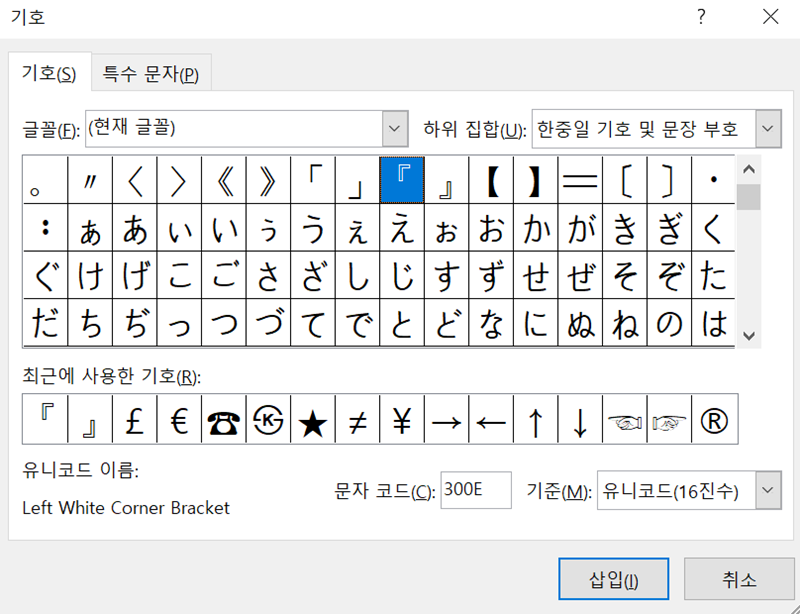Image resolution: width=800 pixels, height=614 pixels.
Task: Pick the telephone symbol from recent symbols
Action: coord(224,419)
